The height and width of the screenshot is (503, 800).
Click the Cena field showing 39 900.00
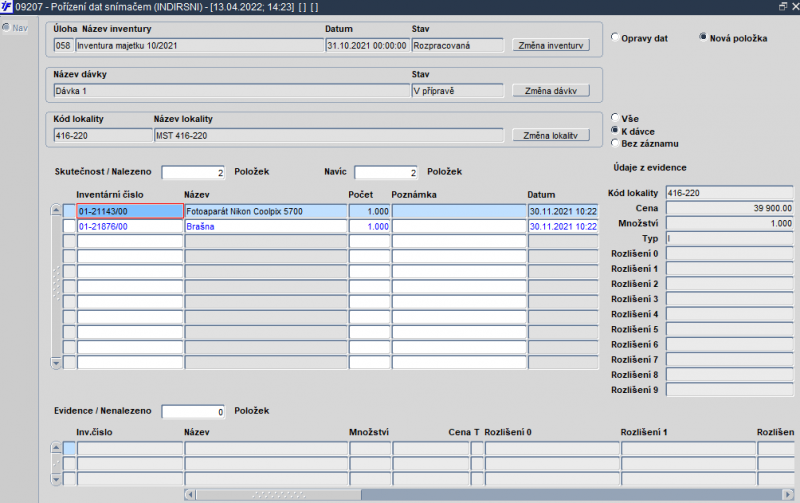coord(730,208)
